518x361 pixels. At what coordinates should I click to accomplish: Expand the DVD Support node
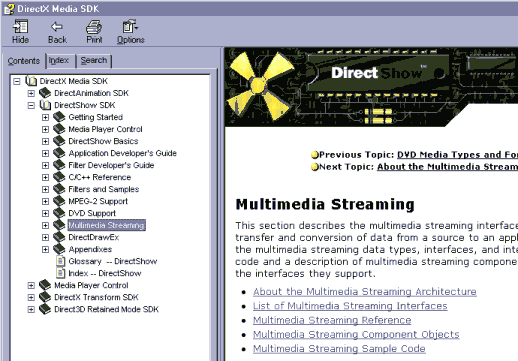pos(45,213)
